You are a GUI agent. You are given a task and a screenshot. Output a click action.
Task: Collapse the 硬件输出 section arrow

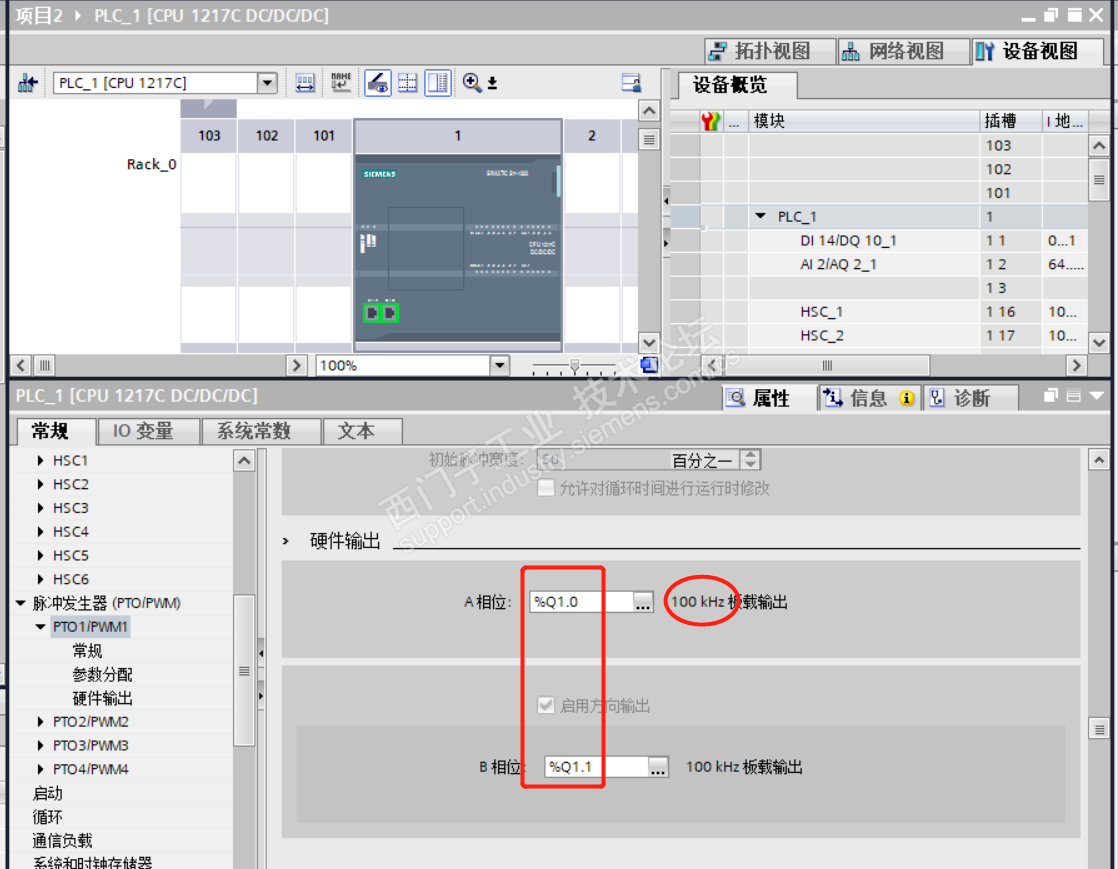point(286,542)
